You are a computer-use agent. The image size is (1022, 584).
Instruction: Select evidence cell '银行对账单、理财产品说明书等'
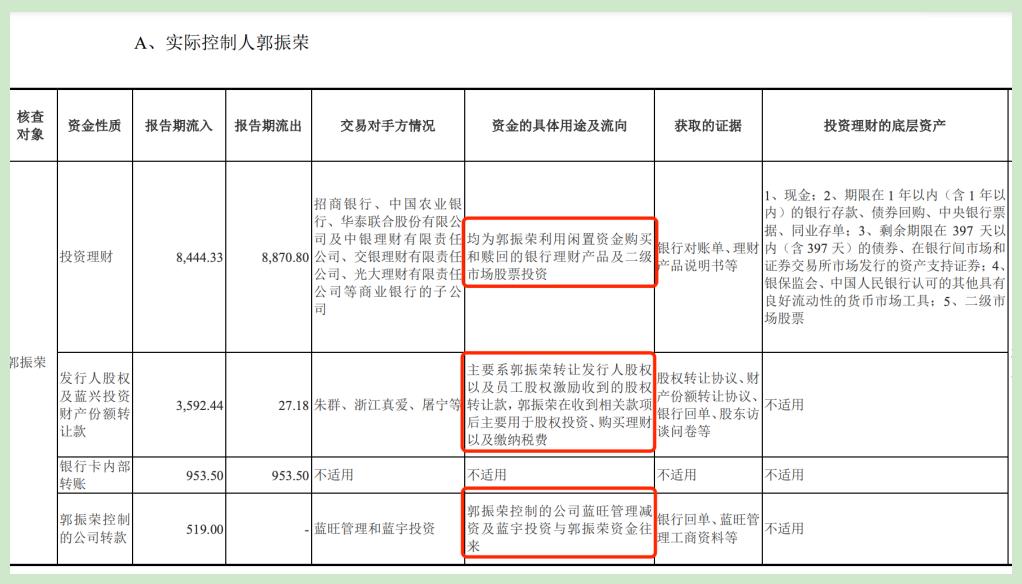[708, 257]
